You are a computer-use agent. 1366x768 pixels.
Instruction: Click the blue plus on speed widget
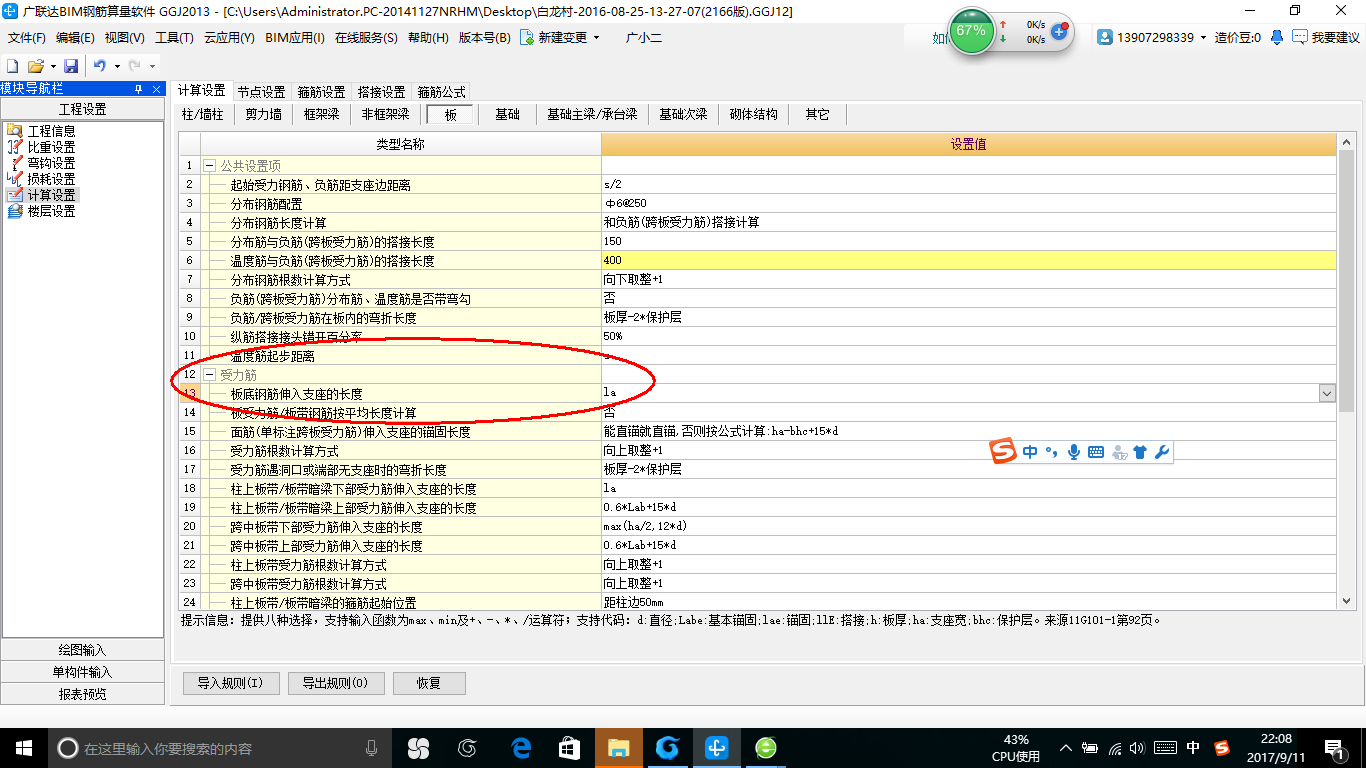coord(1060,31)
